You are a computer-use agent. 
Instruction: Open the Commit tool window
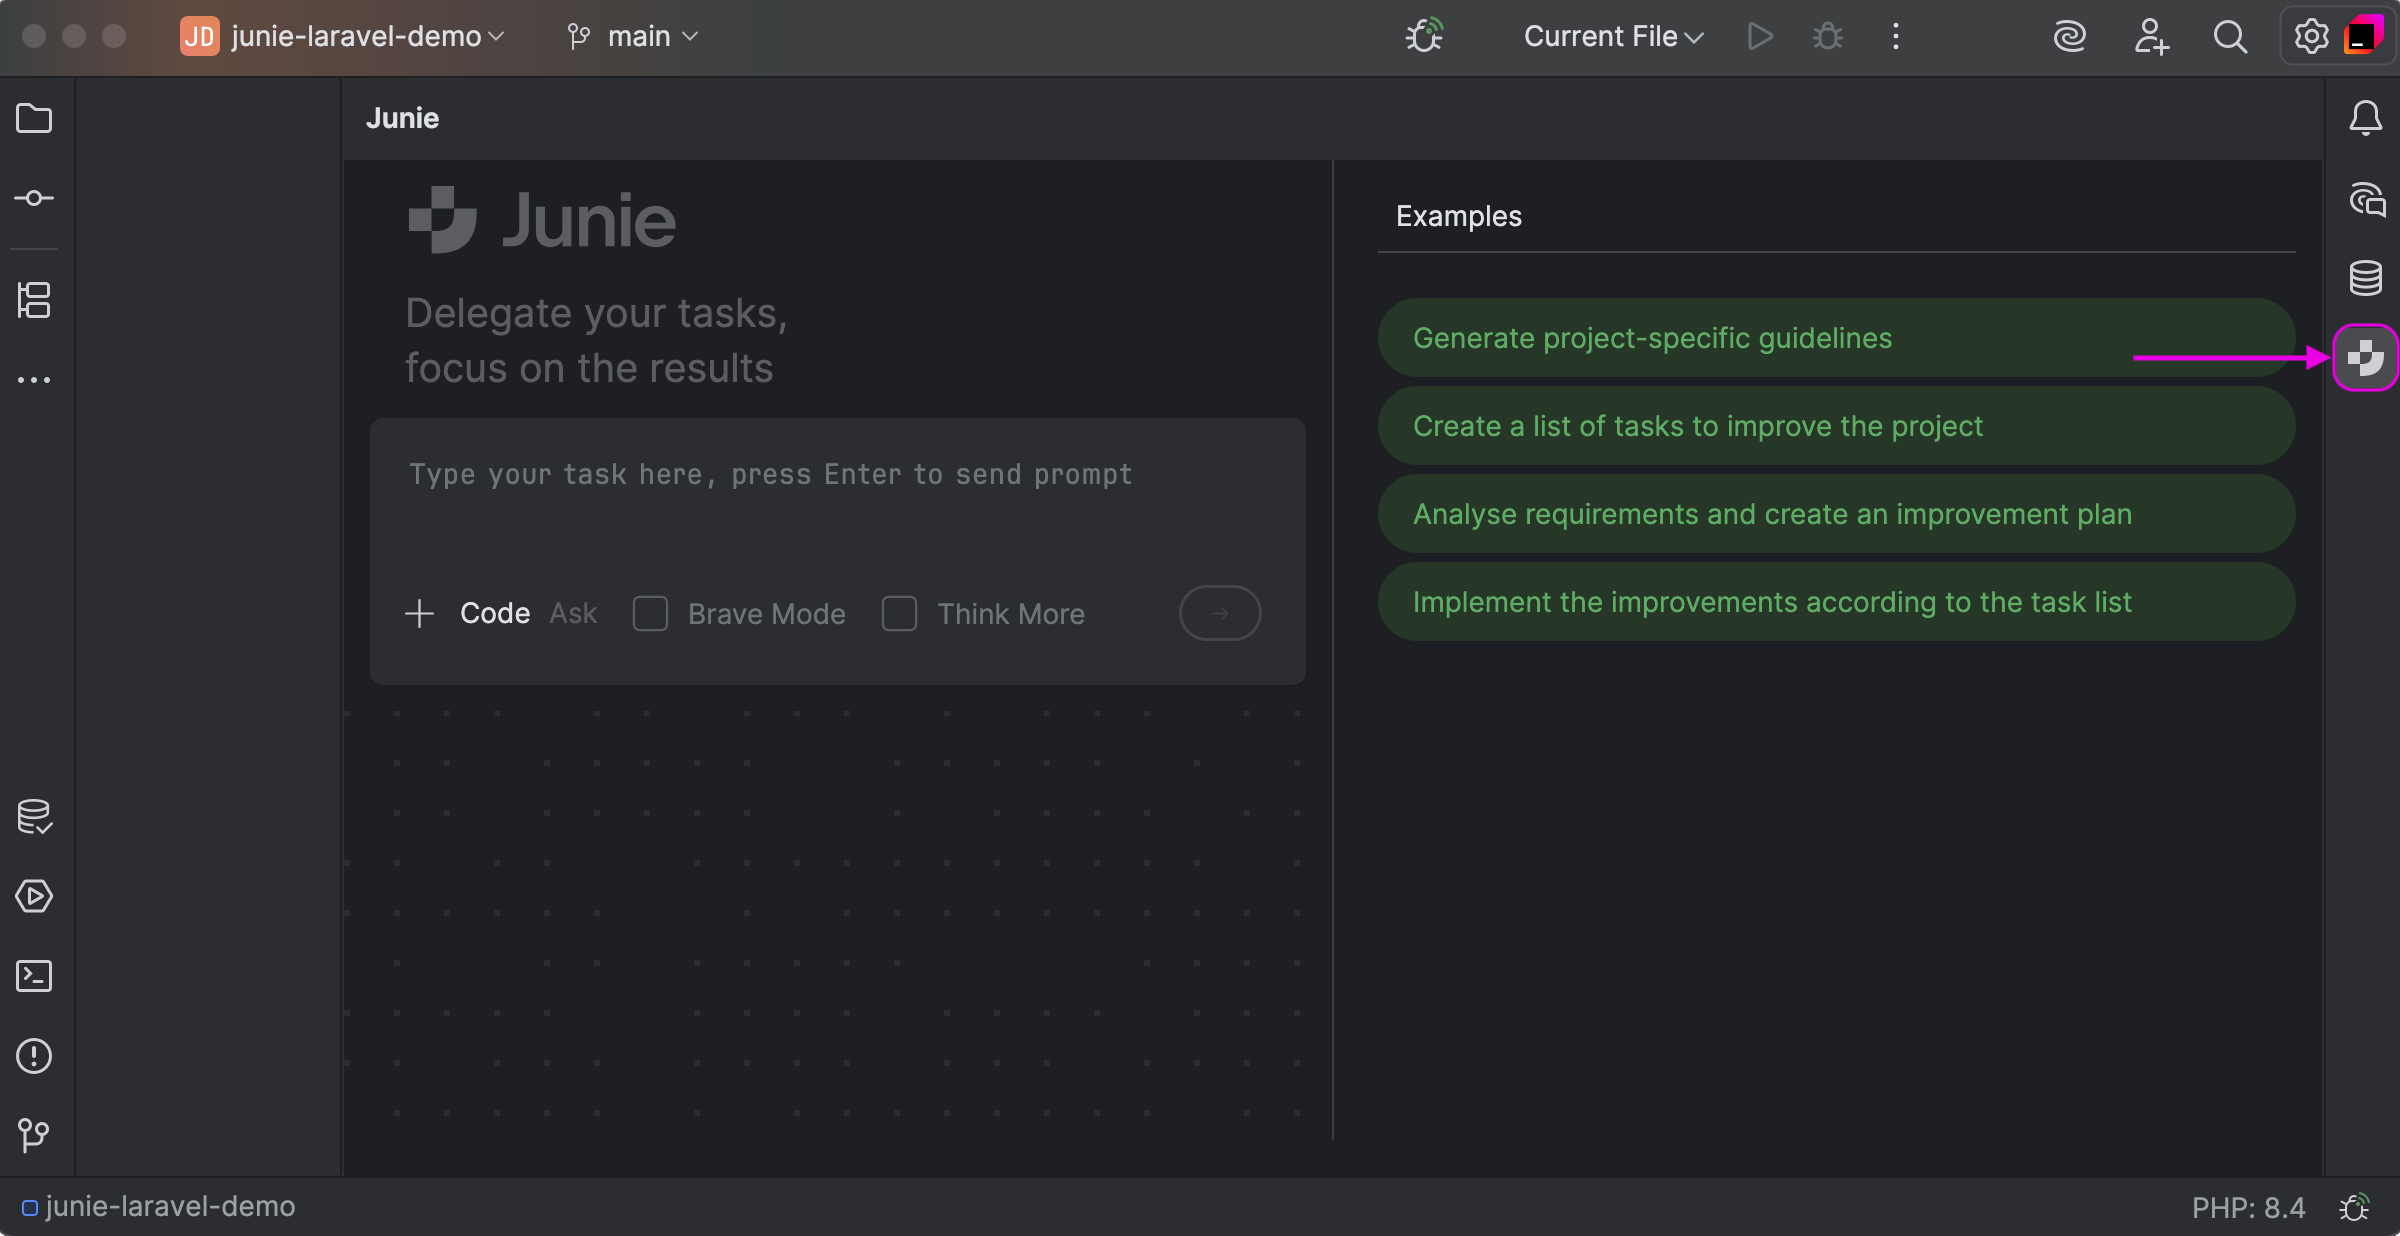34,198
